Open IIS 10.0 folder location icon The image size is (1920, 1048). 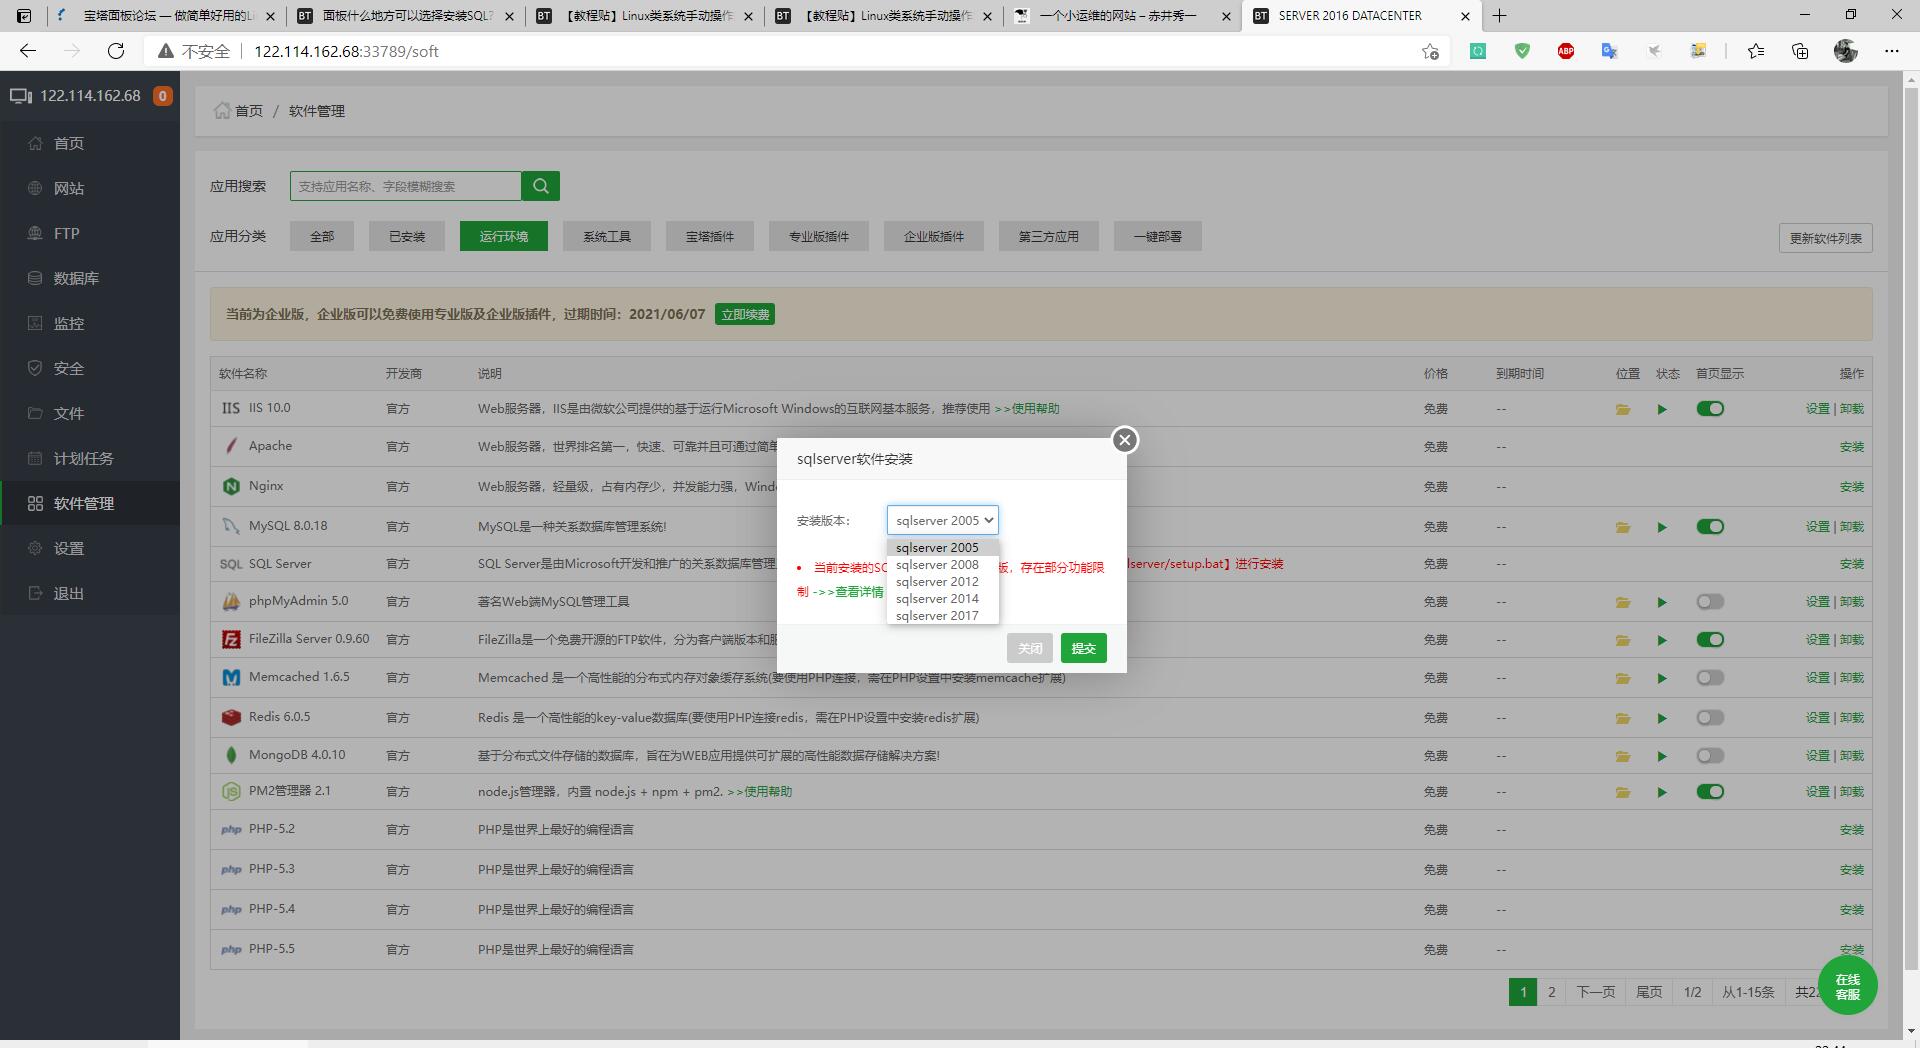pyautogui.click(x=1623, y=409)
